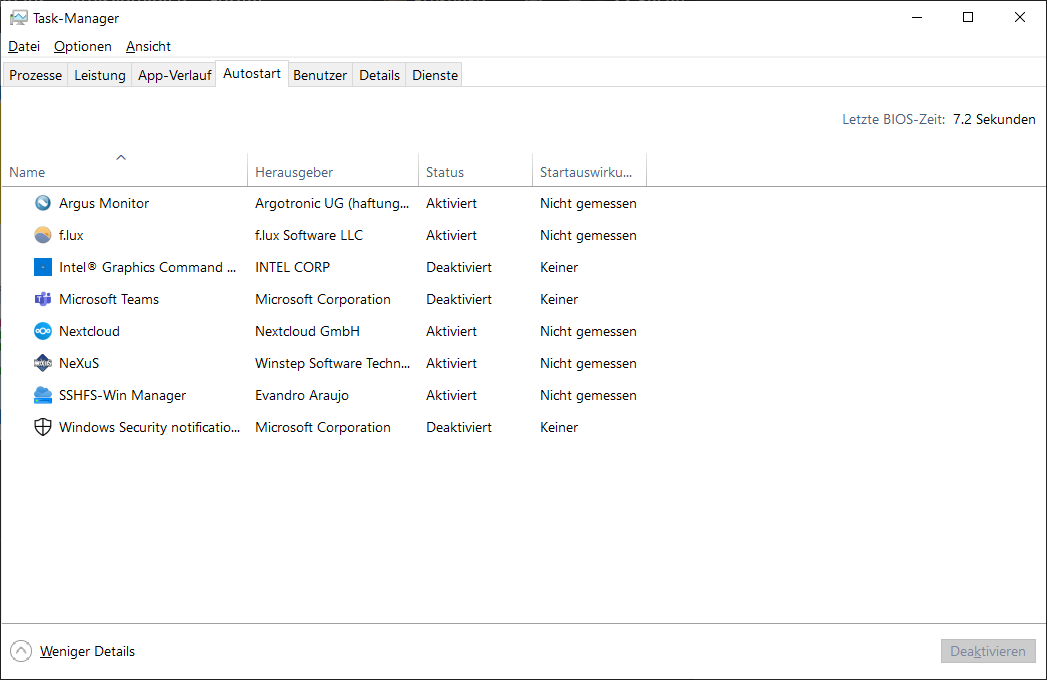Click Deaktiviert status of Intel Graphics
This screenshot has height=680, width=1047.
pos(459,267)
